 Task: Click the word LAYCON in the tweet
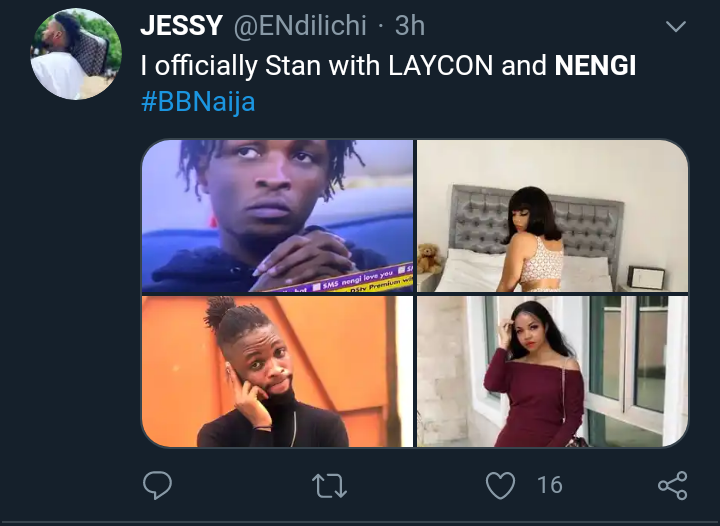point(440,65)
